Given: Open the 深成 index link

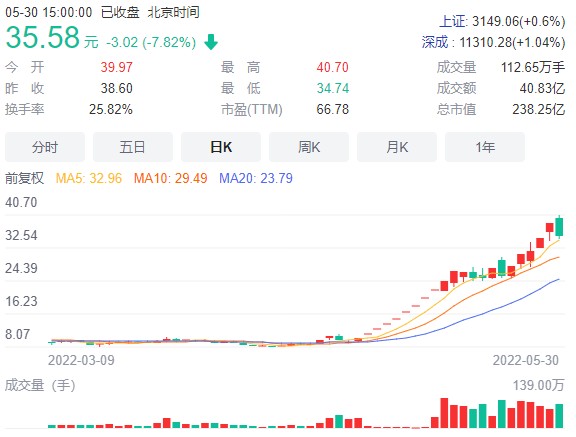Looking at the screenshot, I should [435, 42].
